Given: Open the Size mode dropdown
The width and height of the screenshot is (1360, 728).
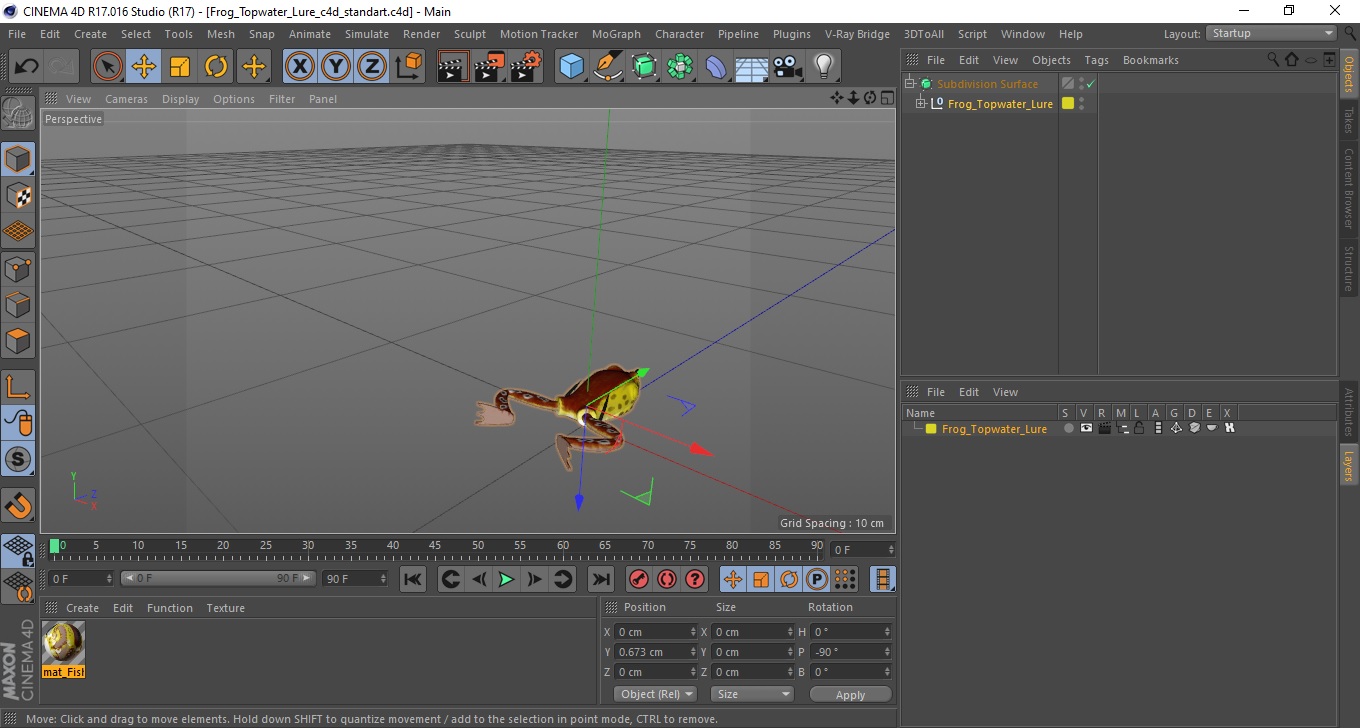Looking at the screenshot, I should point(752,694).
